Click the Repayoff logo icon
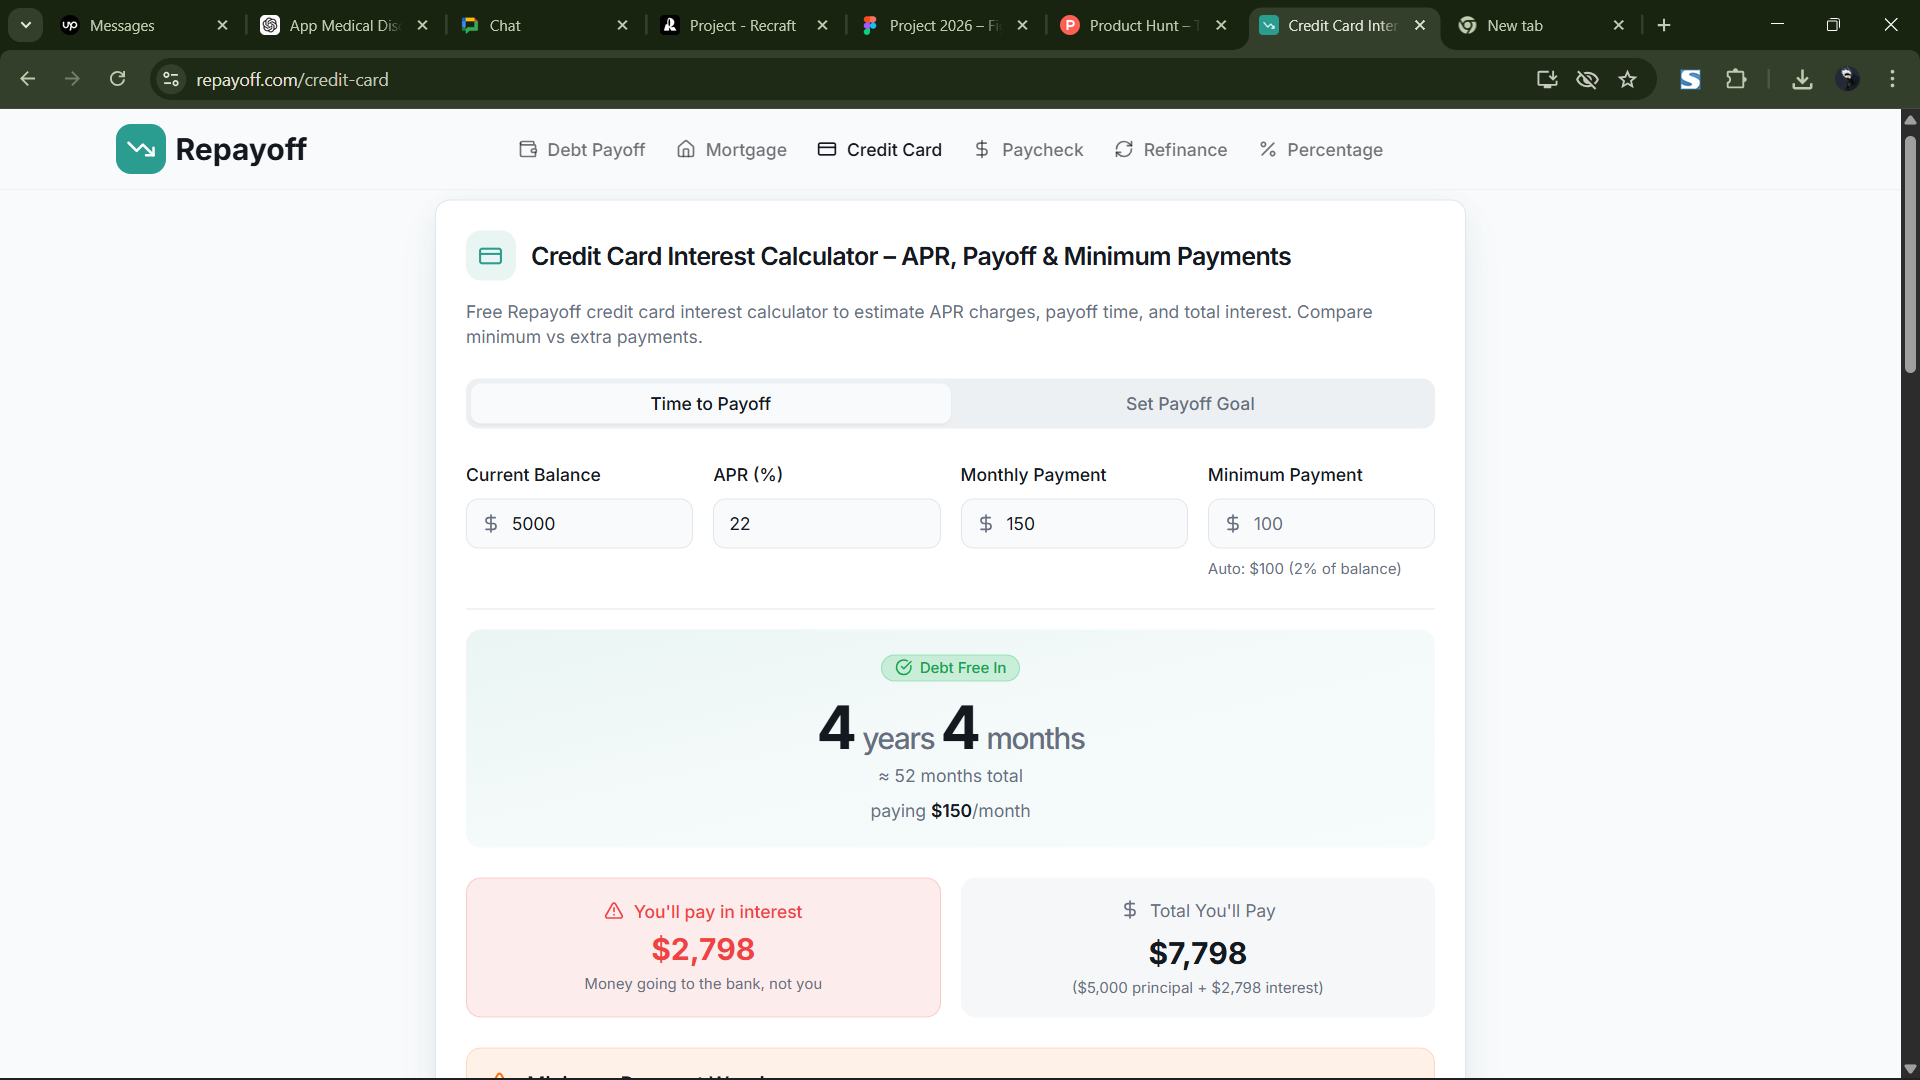The height and width of the screenshot is (1080, 1920). tap(140, 149)
